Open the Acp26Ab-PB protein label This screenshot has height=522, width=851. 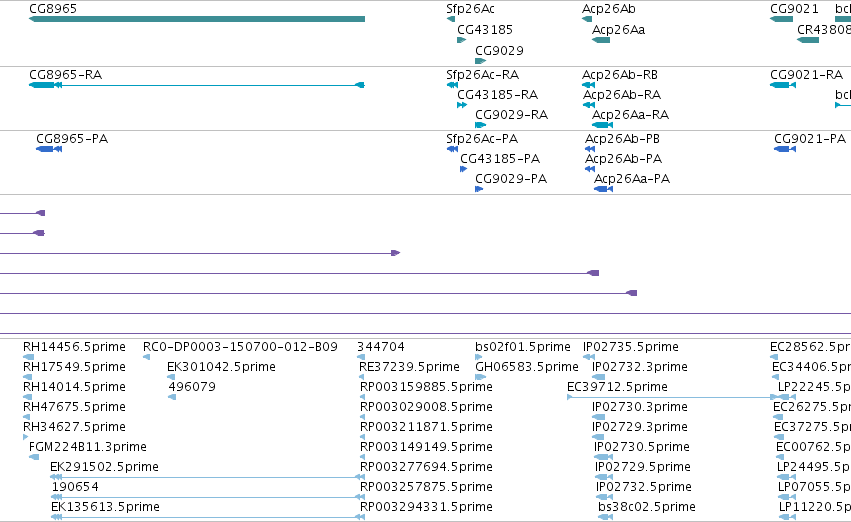[623, 139]
